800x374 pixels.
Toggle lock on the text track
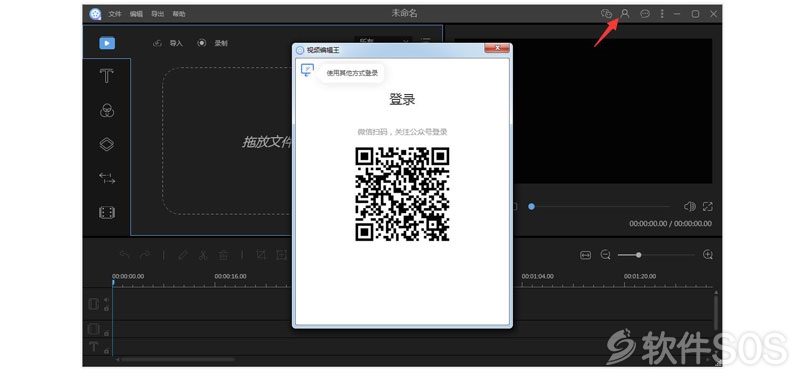(106, 351)
